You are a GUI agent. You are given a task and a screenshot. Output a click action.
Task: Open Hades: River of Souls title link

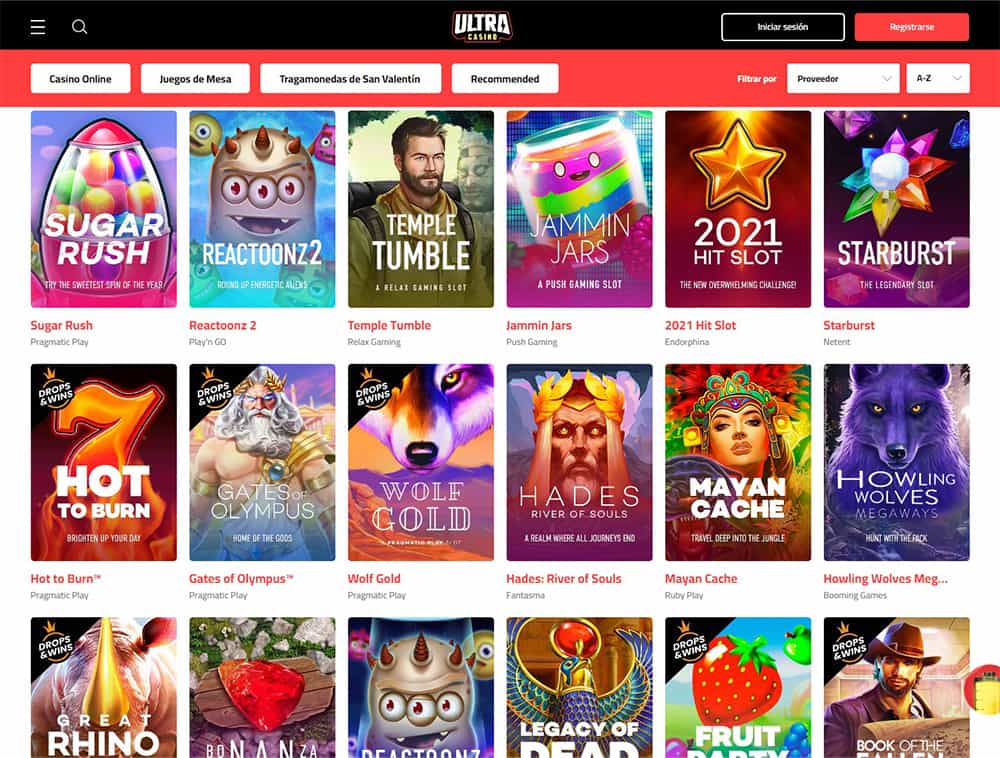pyautogui.click(x=564, y=578)
